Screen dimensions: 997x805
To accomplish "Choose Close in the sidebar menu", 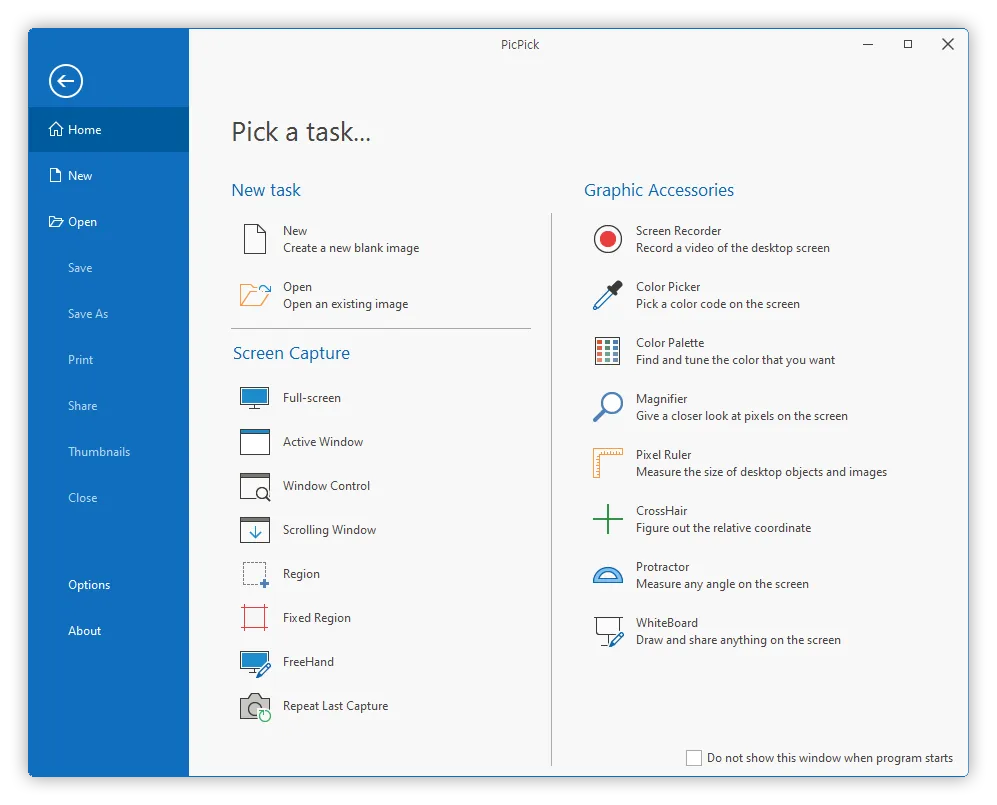I will click(108, 498).
